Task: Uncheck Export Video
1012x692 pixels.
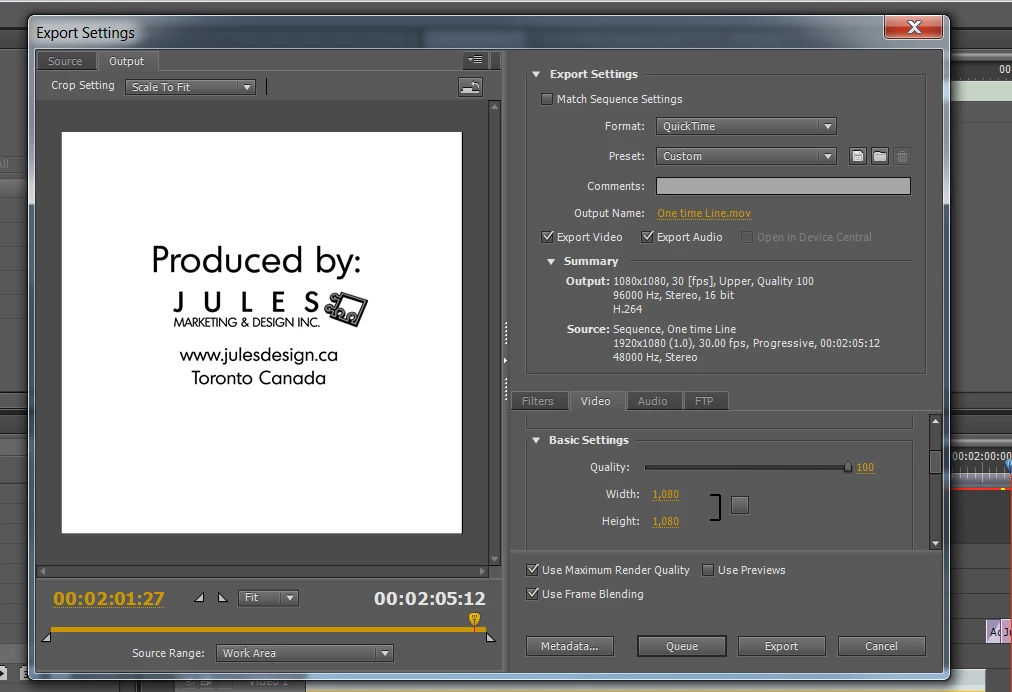Action: click(547, 237)
